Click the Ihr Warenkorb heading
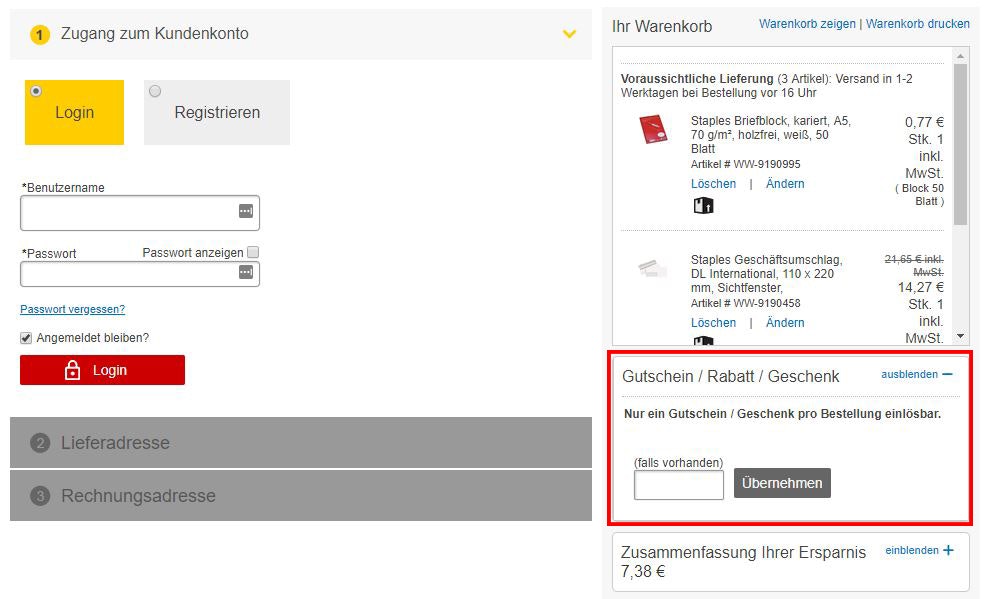Viewport: 987px width, 599px height. (662, 26)
